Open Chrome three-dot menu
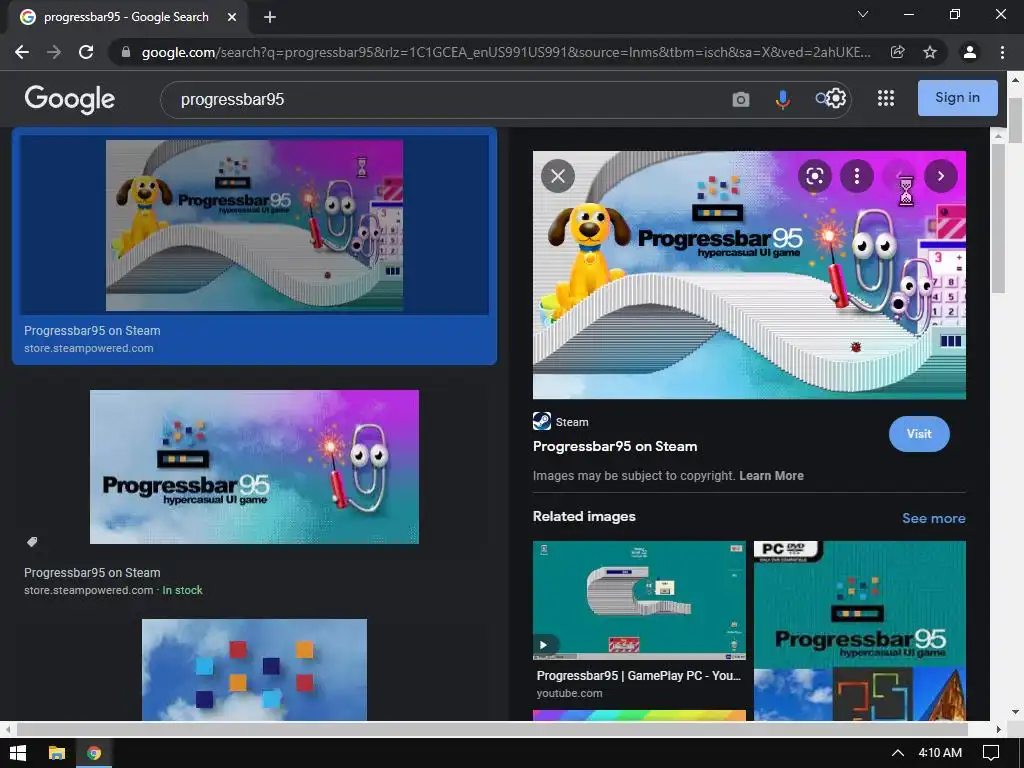Image resolution: width=1024 pixels, height=768 pixels. 1002,52
